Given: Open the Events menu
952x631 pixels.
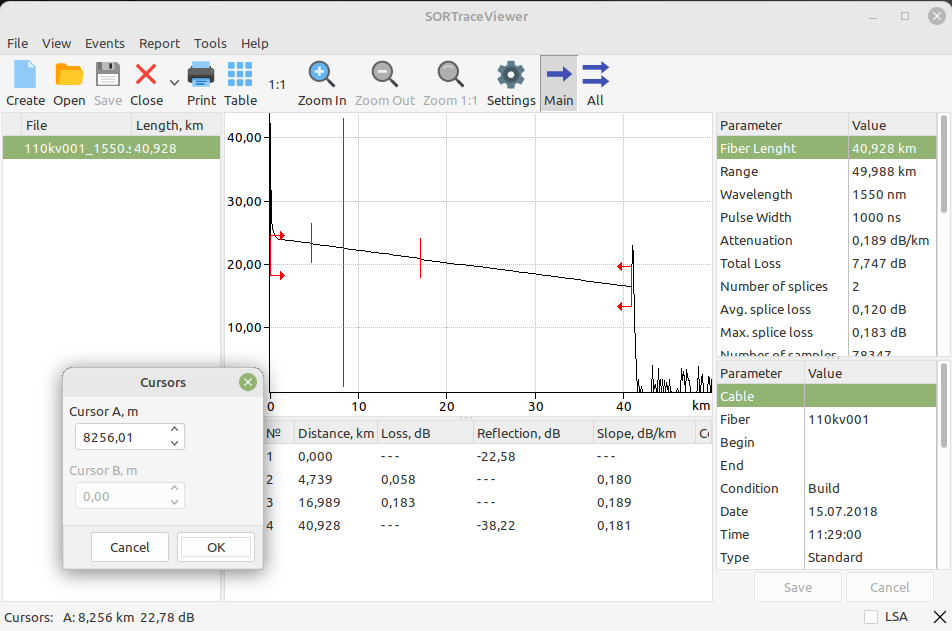Looking at the screenshot, I should [105, 43].
